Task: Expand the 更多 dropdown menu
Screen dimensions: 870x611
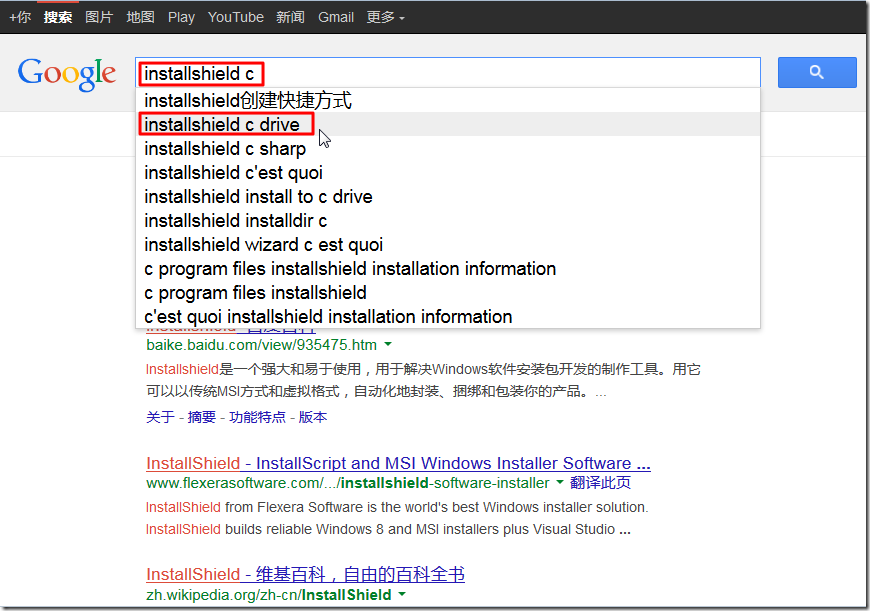Action: 385,17
